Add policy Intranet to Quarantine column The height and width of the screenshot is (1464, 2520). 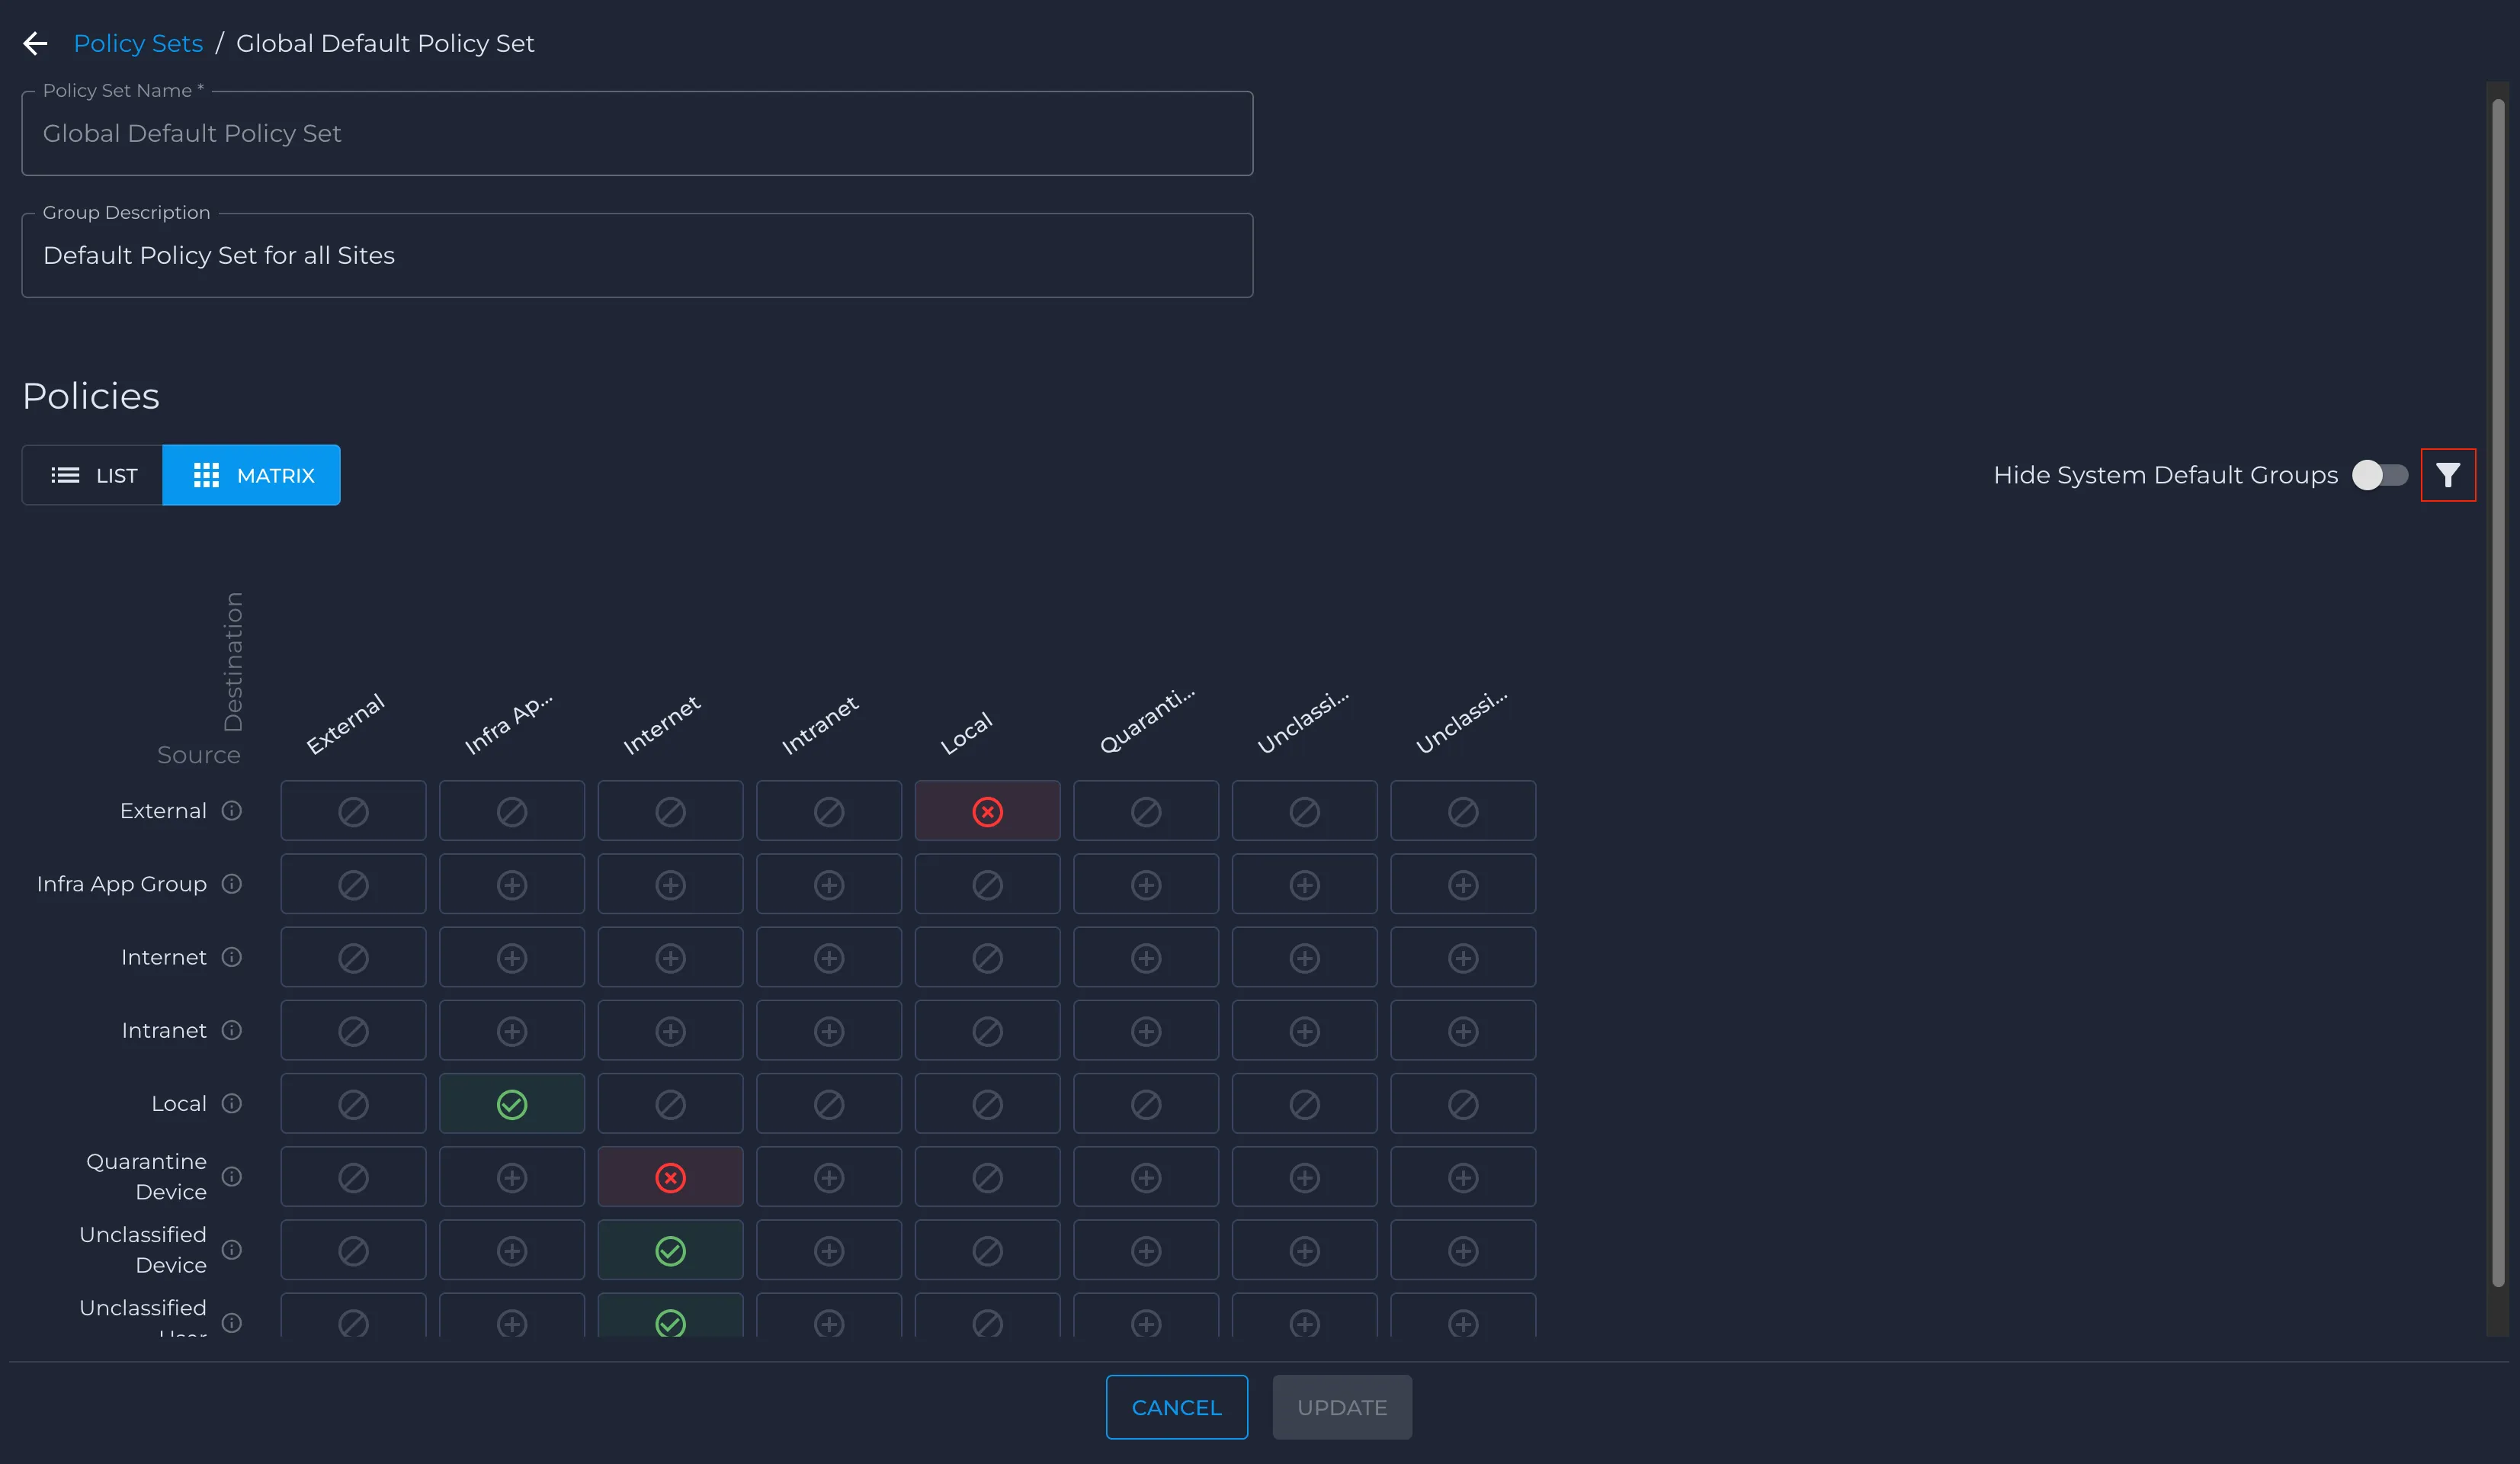pyautogui.click(x=1146, y=1031)
